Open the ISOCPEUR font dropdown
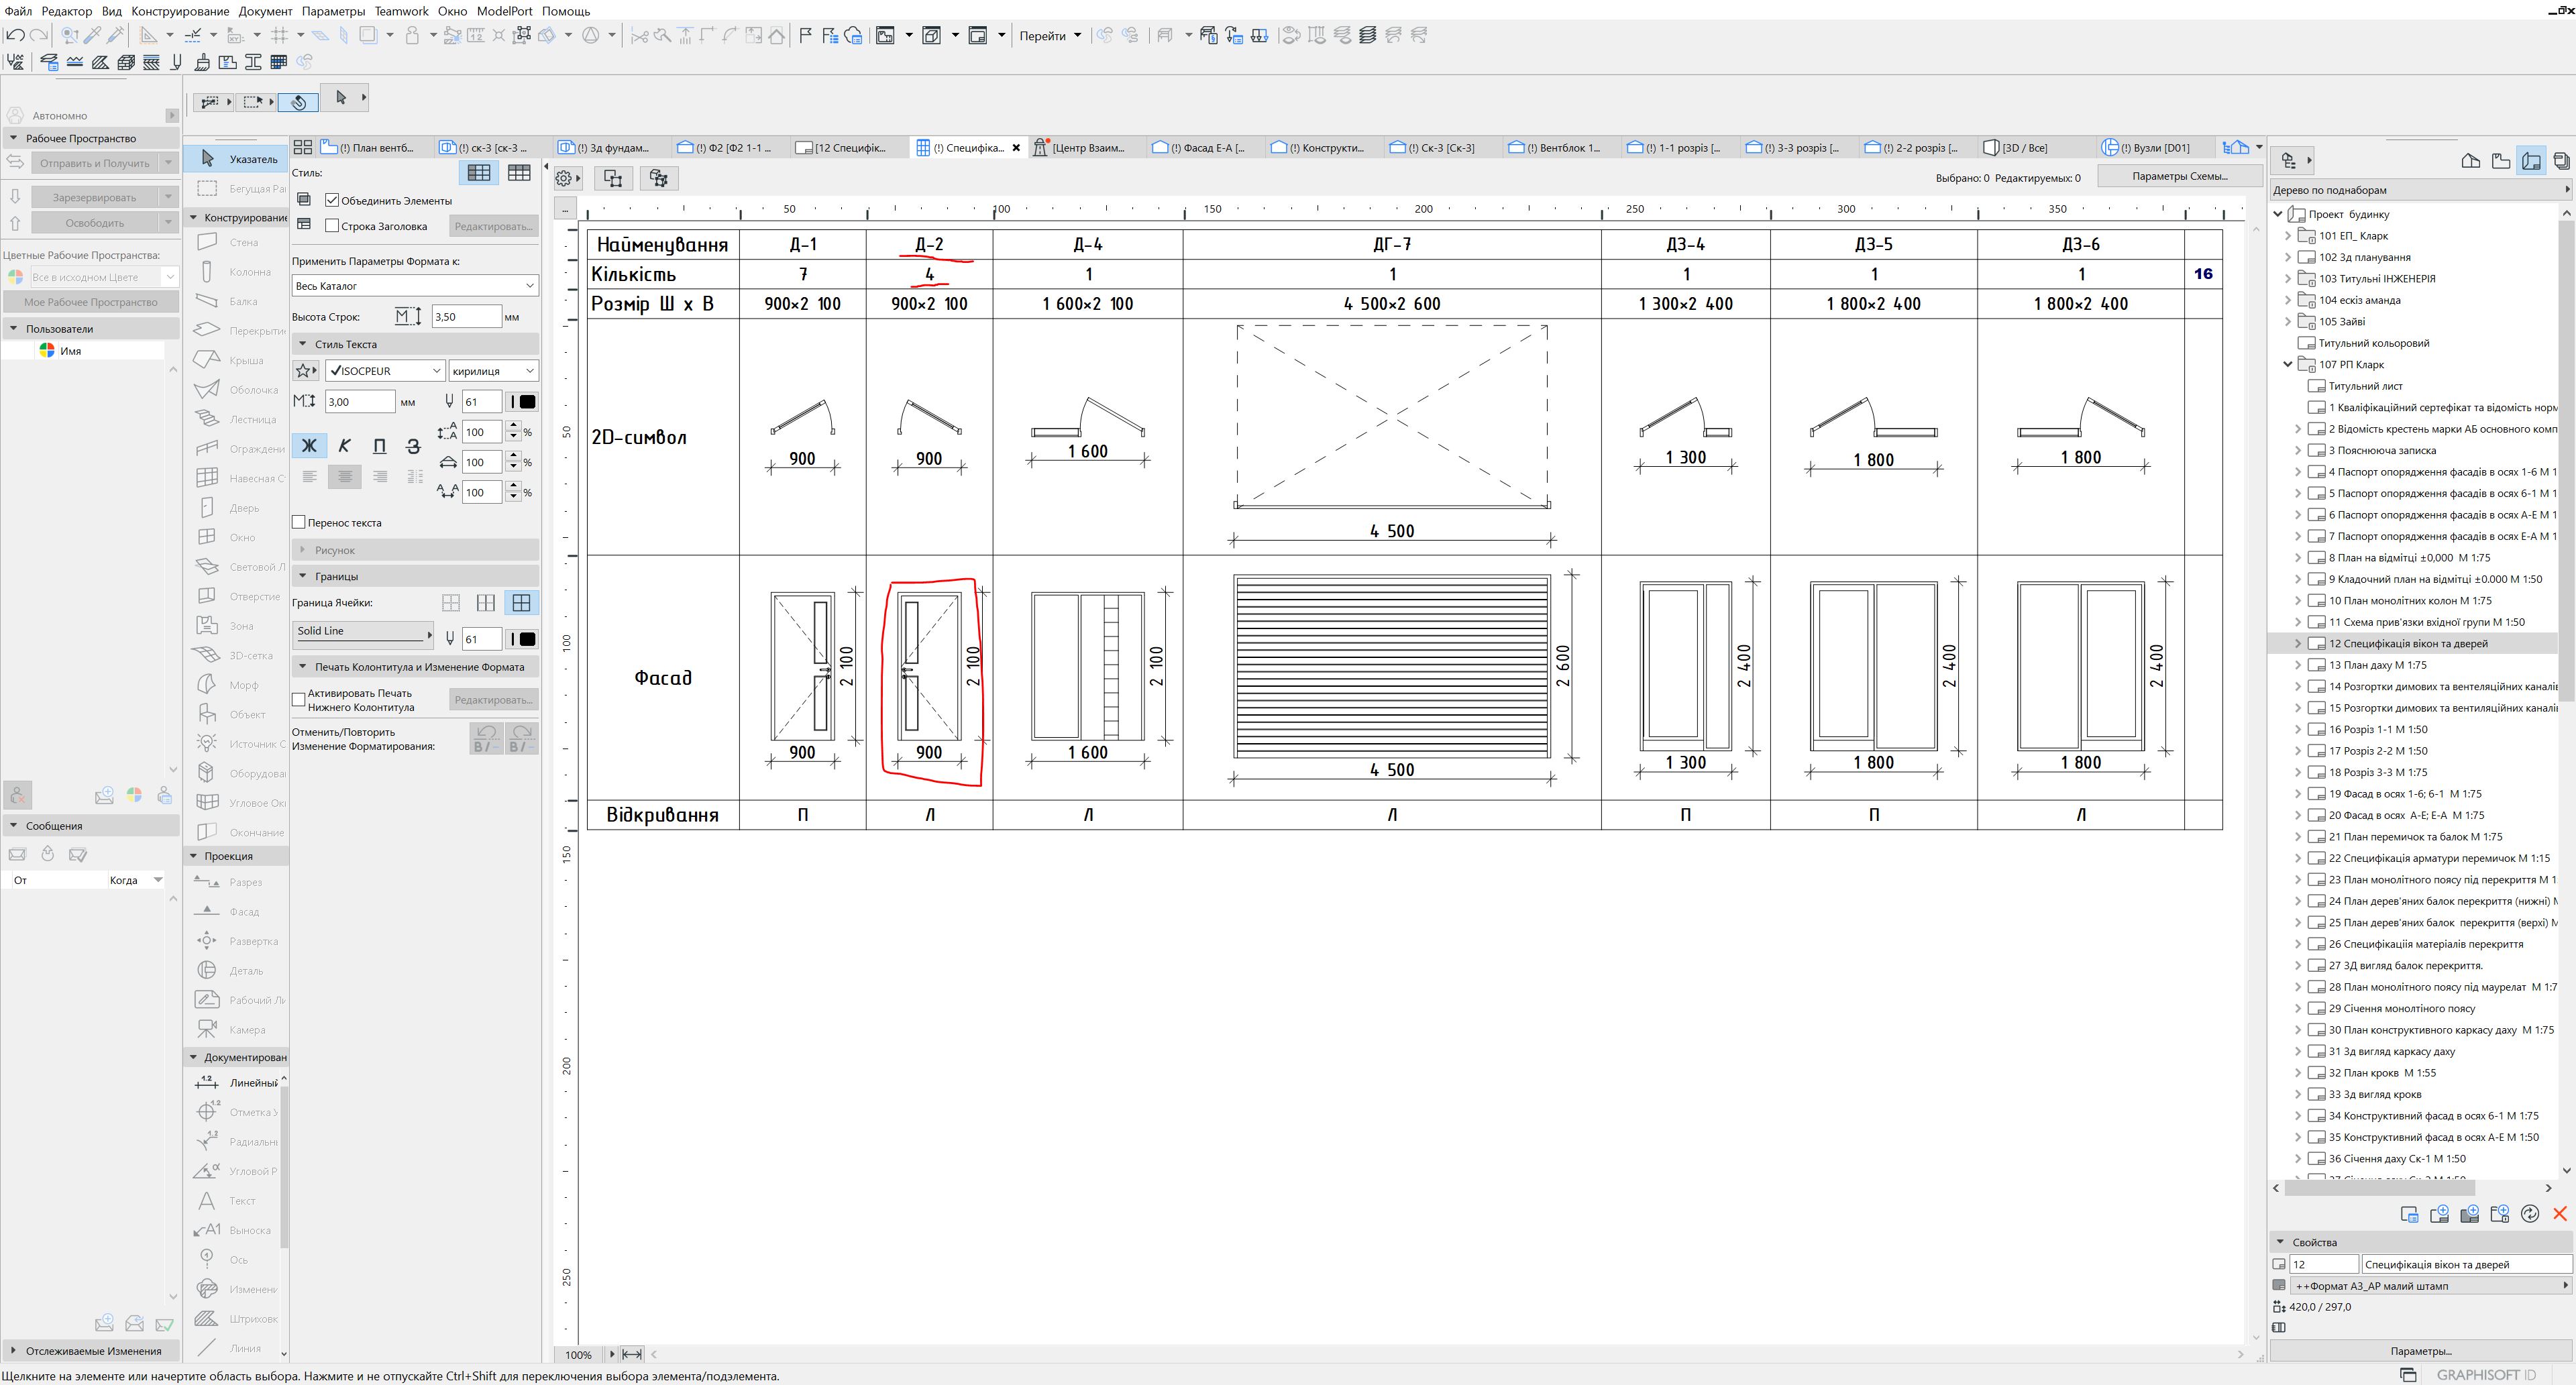This screenshot has height=1385, width=2576. pyautogui.click(x=385, y=371)
